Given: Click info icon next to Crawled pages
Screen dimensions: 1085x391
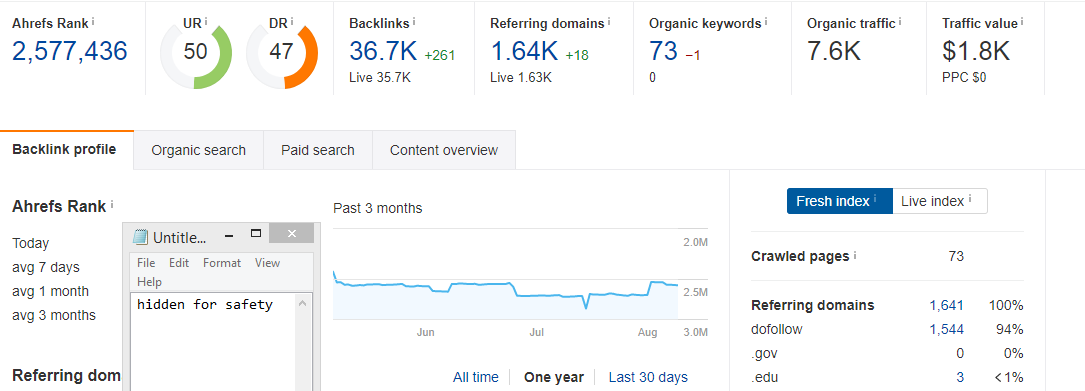Looking at the screenshot, I should 855,255.
